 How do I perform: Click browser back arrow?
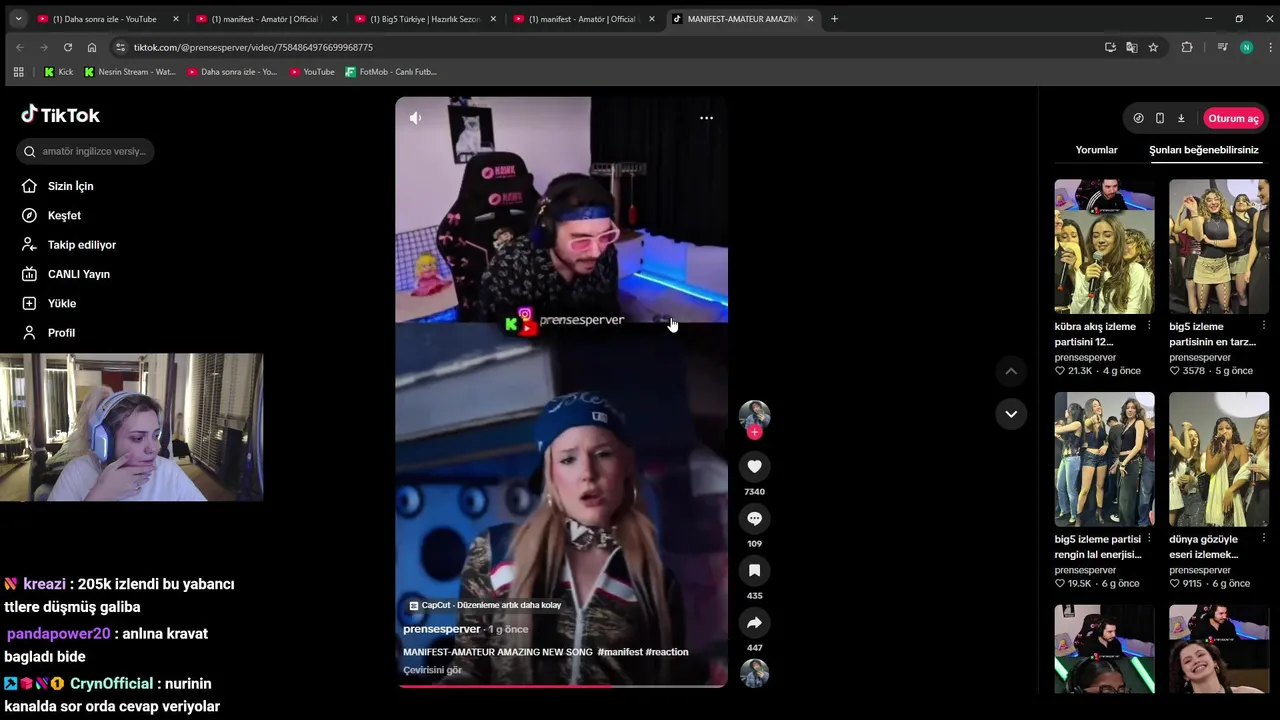pos(19,47)
